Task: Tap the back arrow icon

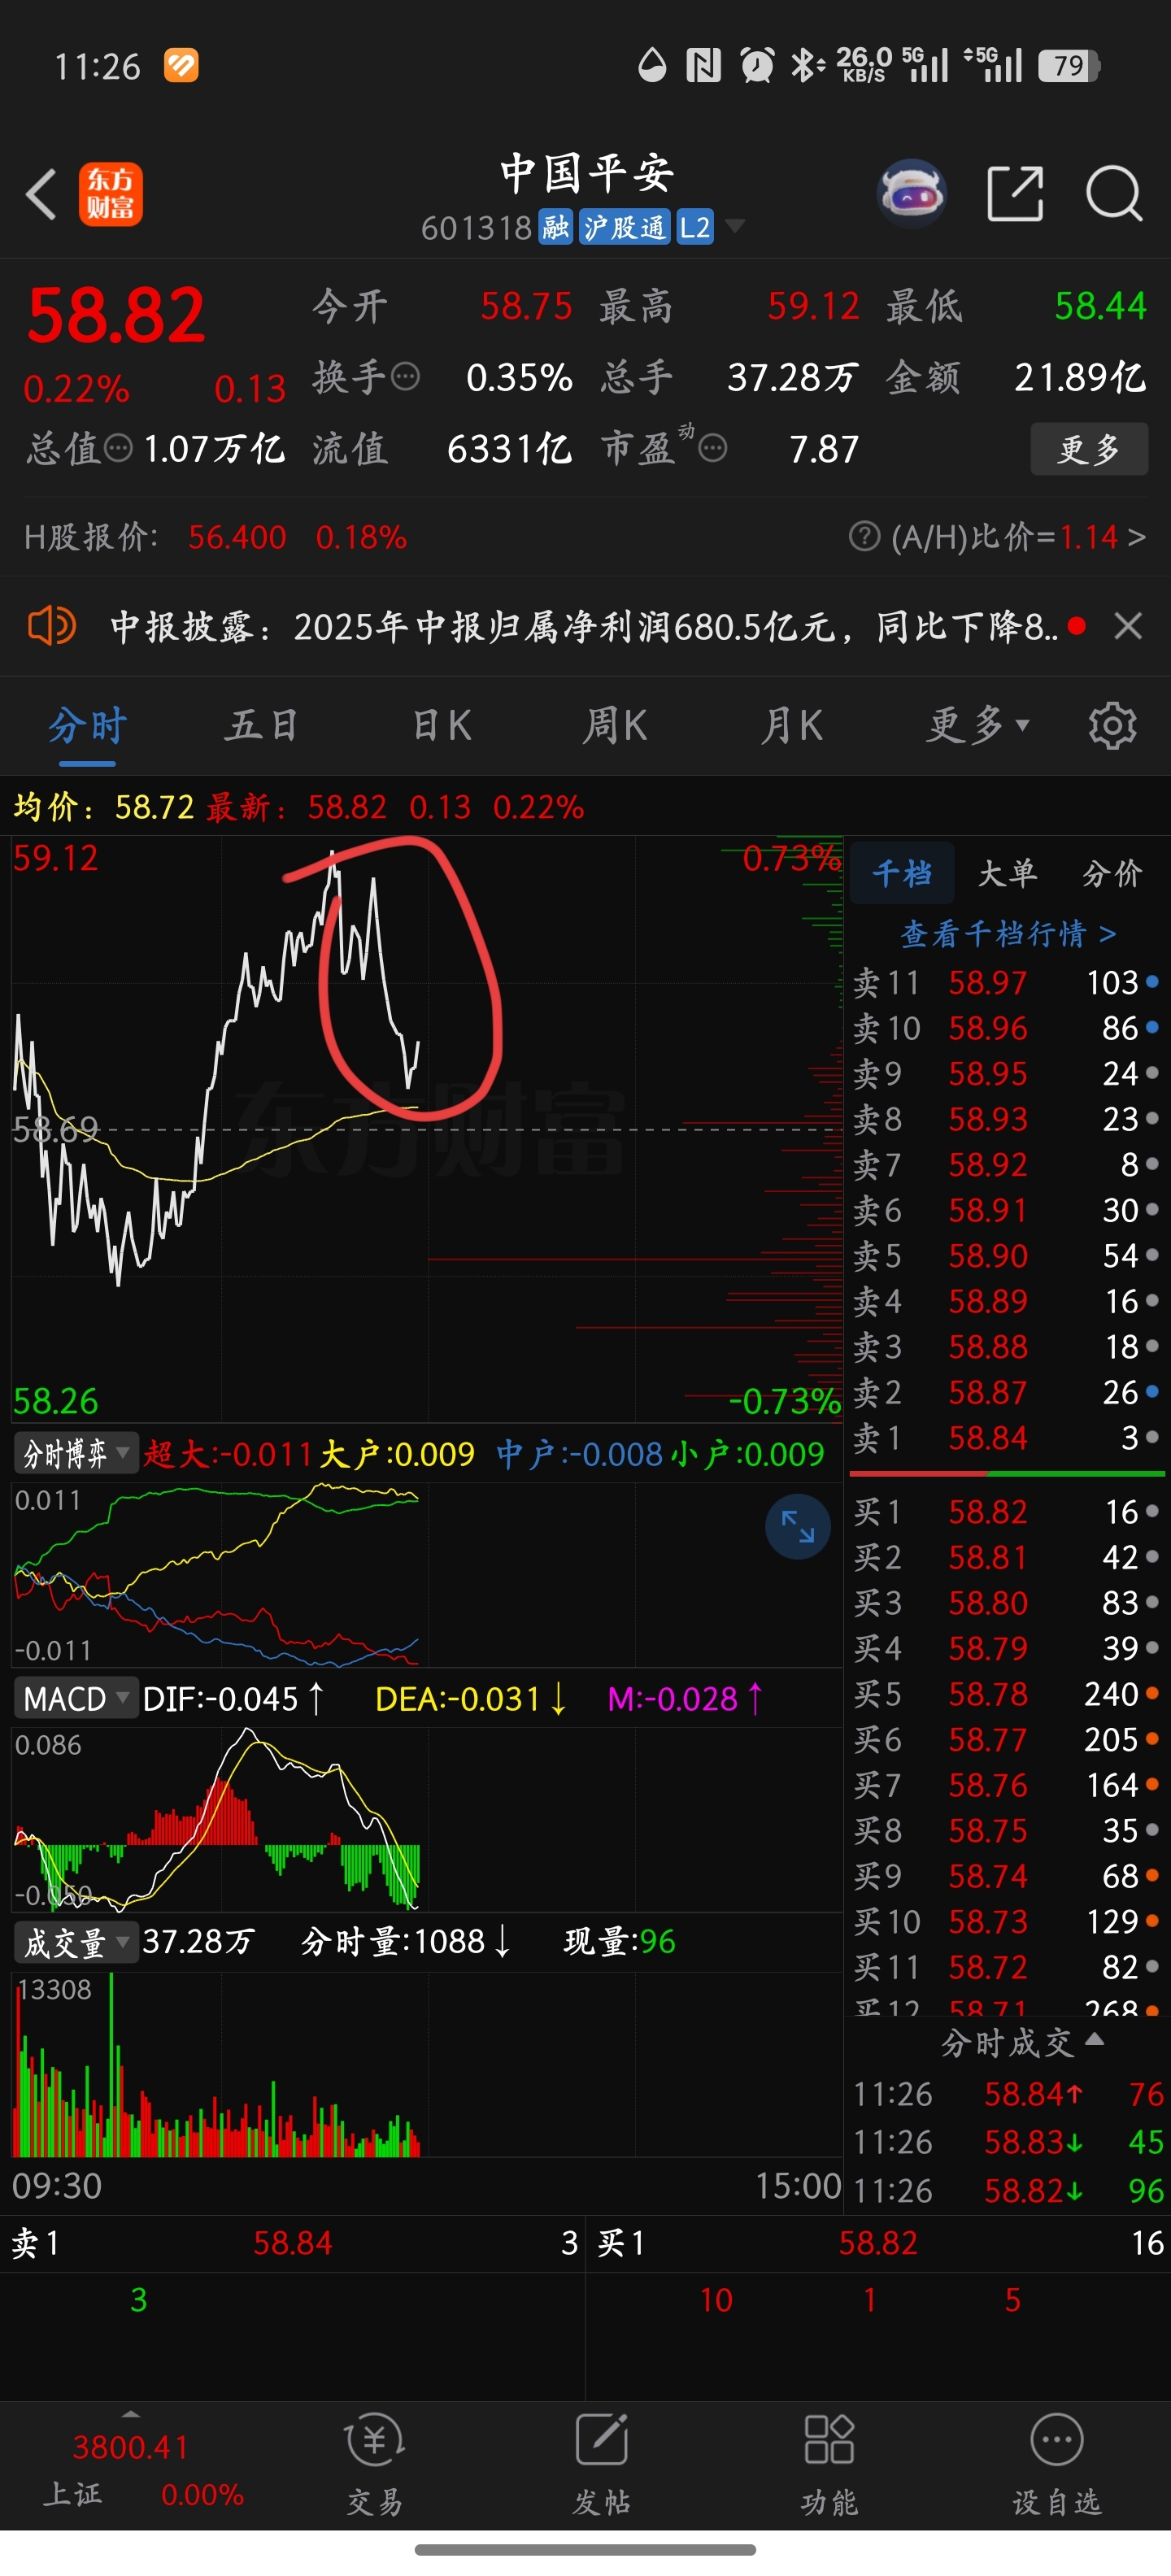Action: 41,194
